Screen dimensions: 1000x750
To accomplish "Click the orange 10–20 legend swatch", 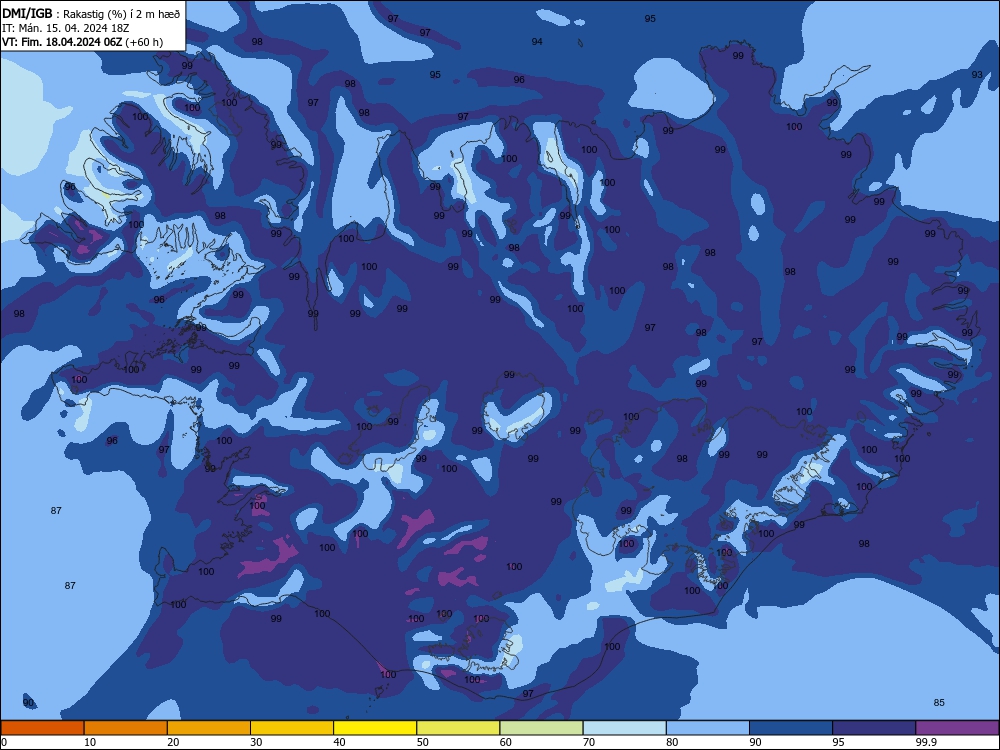I will click(x=126, y=728).
